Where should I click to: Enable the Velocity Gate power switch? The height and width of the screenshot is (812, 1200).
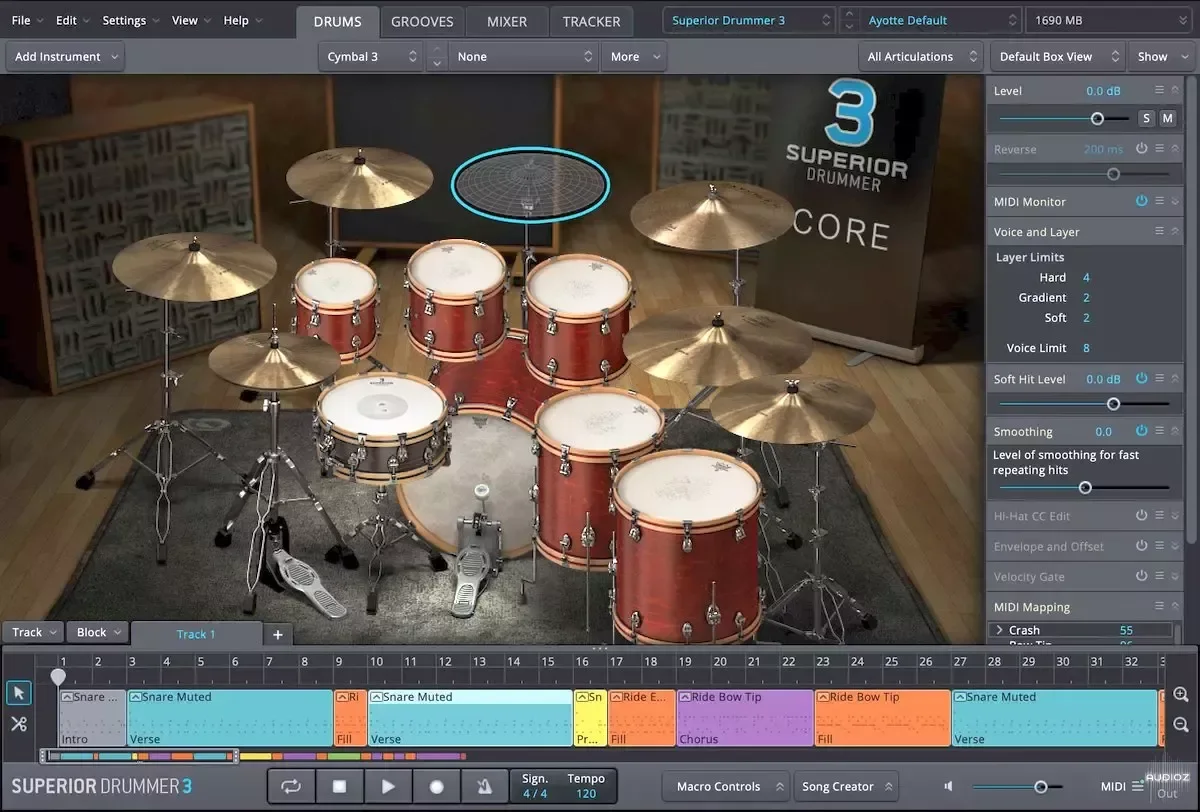[1141, 576]
